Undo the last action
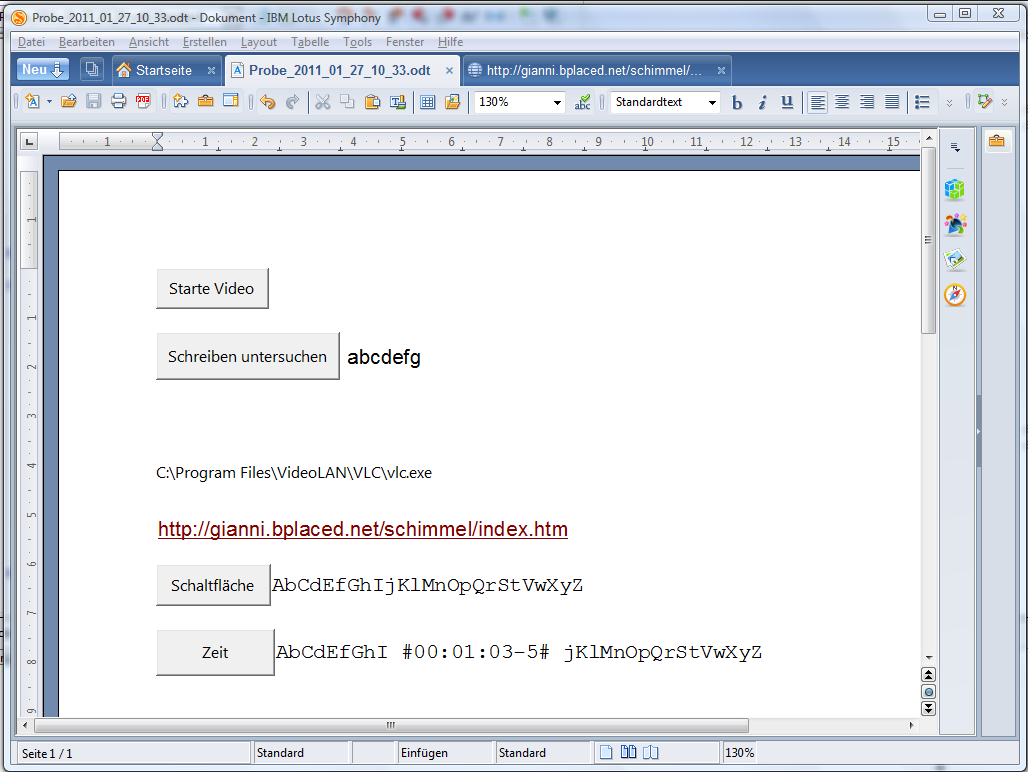 click(x=267, y=102)
